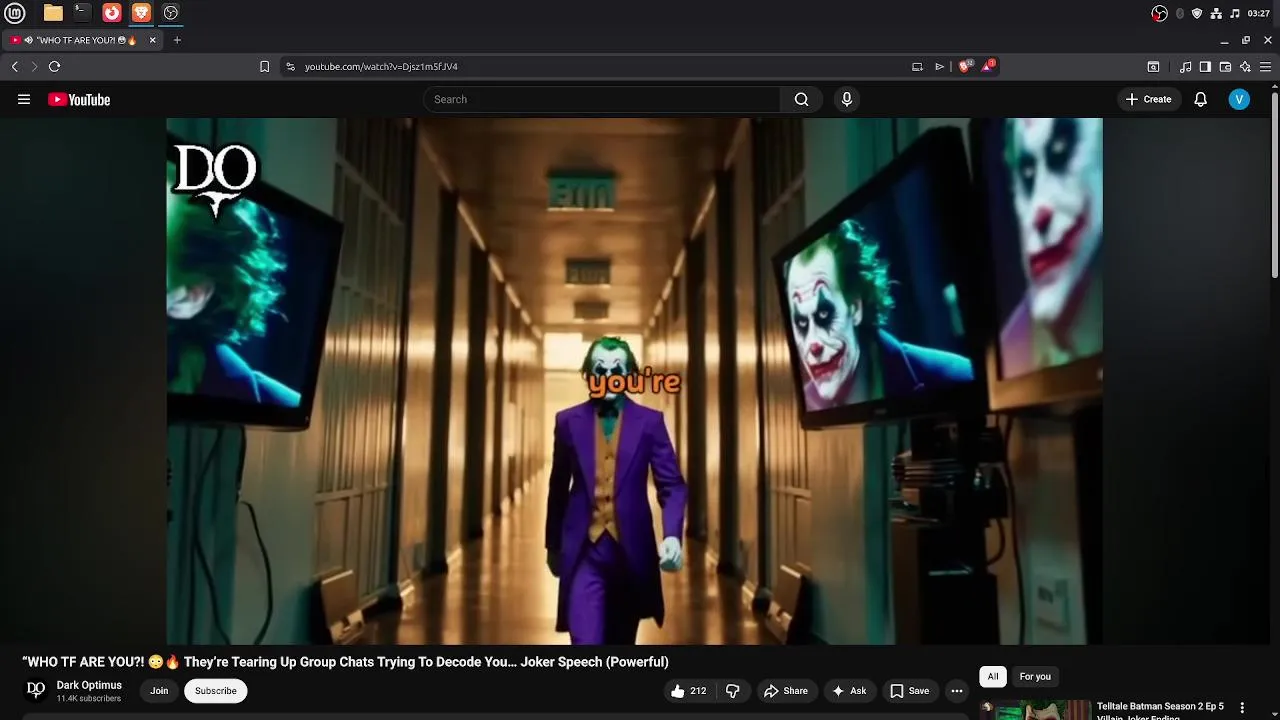
Task: Switch to the Brave browser panel icon
Action: click(141, 13)
